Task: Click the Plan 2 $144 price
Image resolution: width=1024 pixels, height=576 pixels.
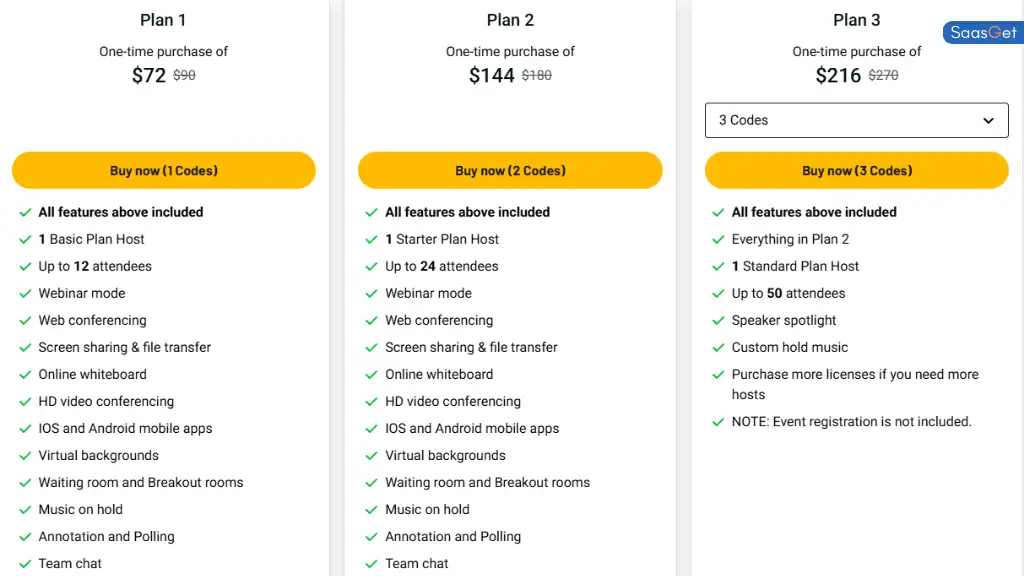Action: (x=492, y=75)
